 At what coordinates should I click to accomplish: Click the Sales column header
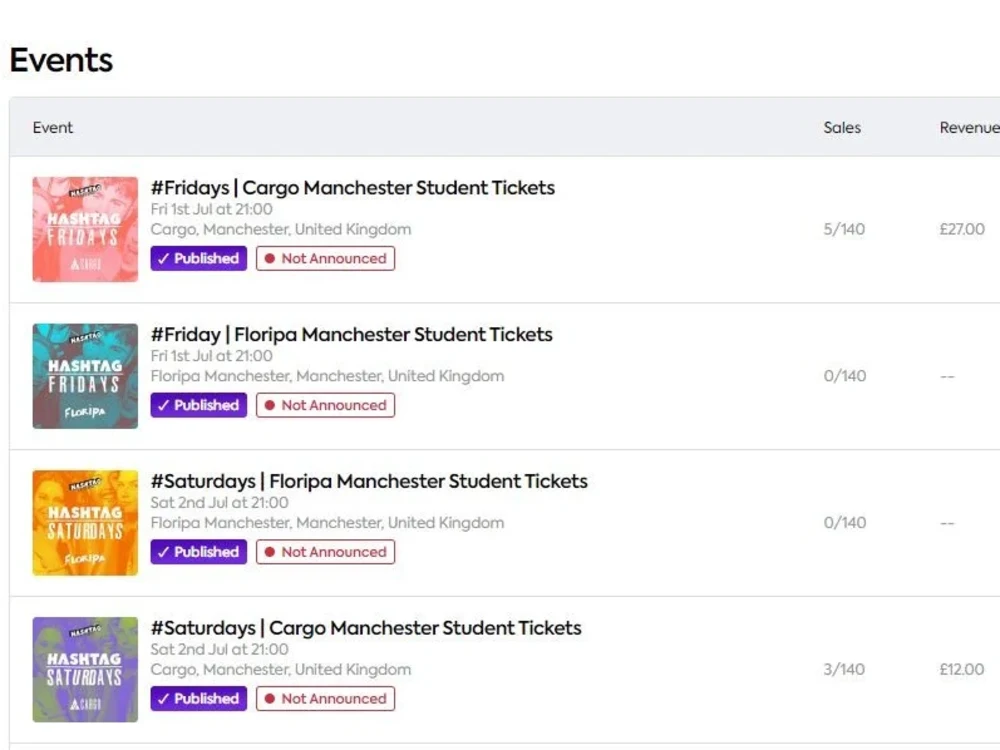[842, 128]
